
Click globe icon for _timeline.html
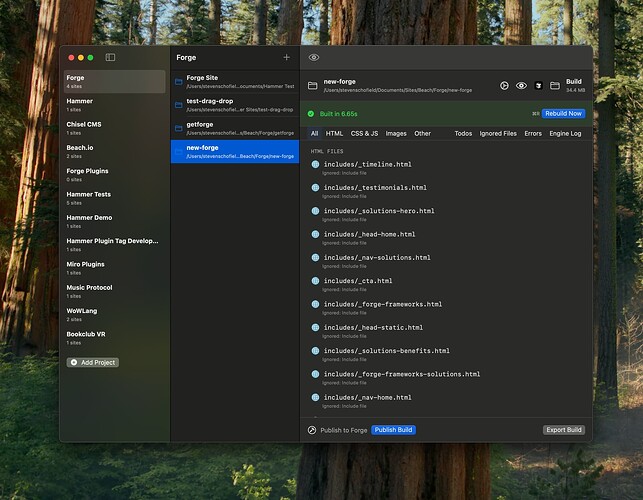pos(315,164)
